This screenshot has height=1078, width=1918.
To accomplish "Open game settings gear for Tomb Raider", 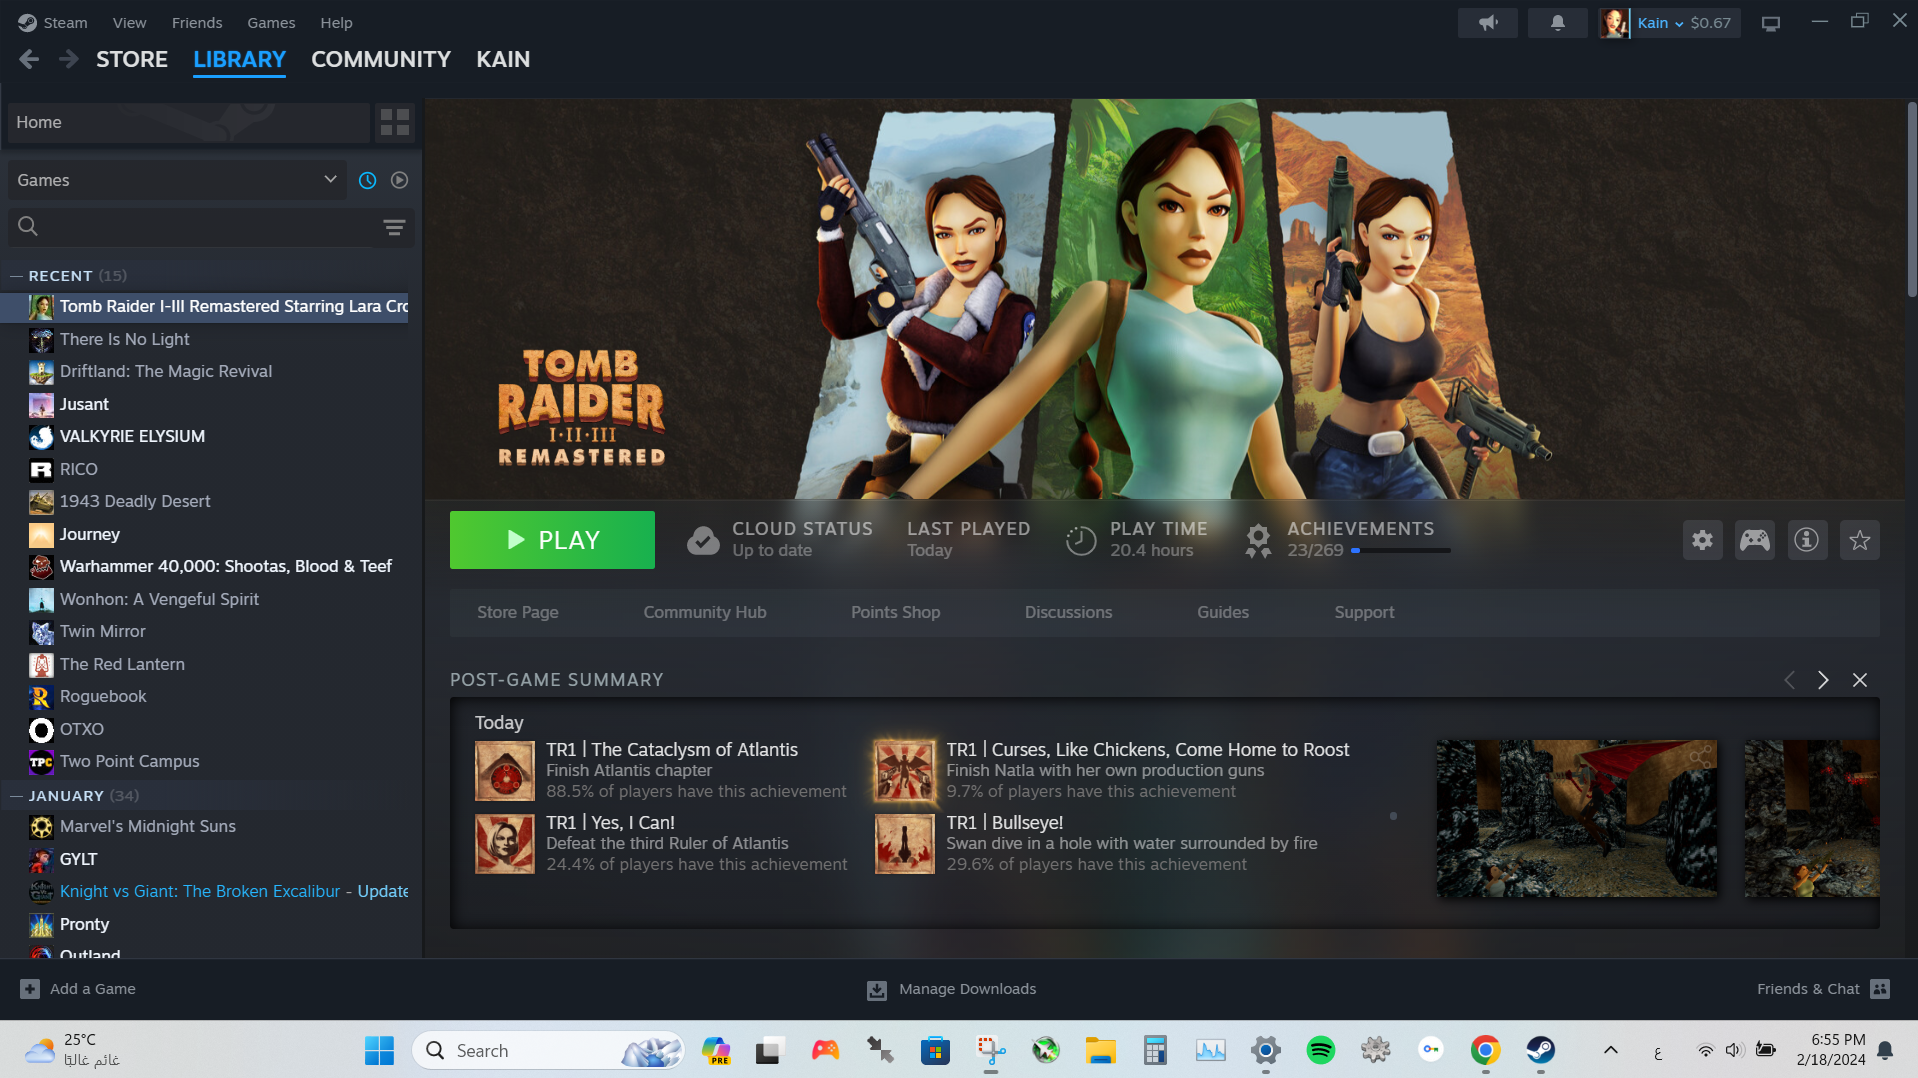I will coord(1702,540).
